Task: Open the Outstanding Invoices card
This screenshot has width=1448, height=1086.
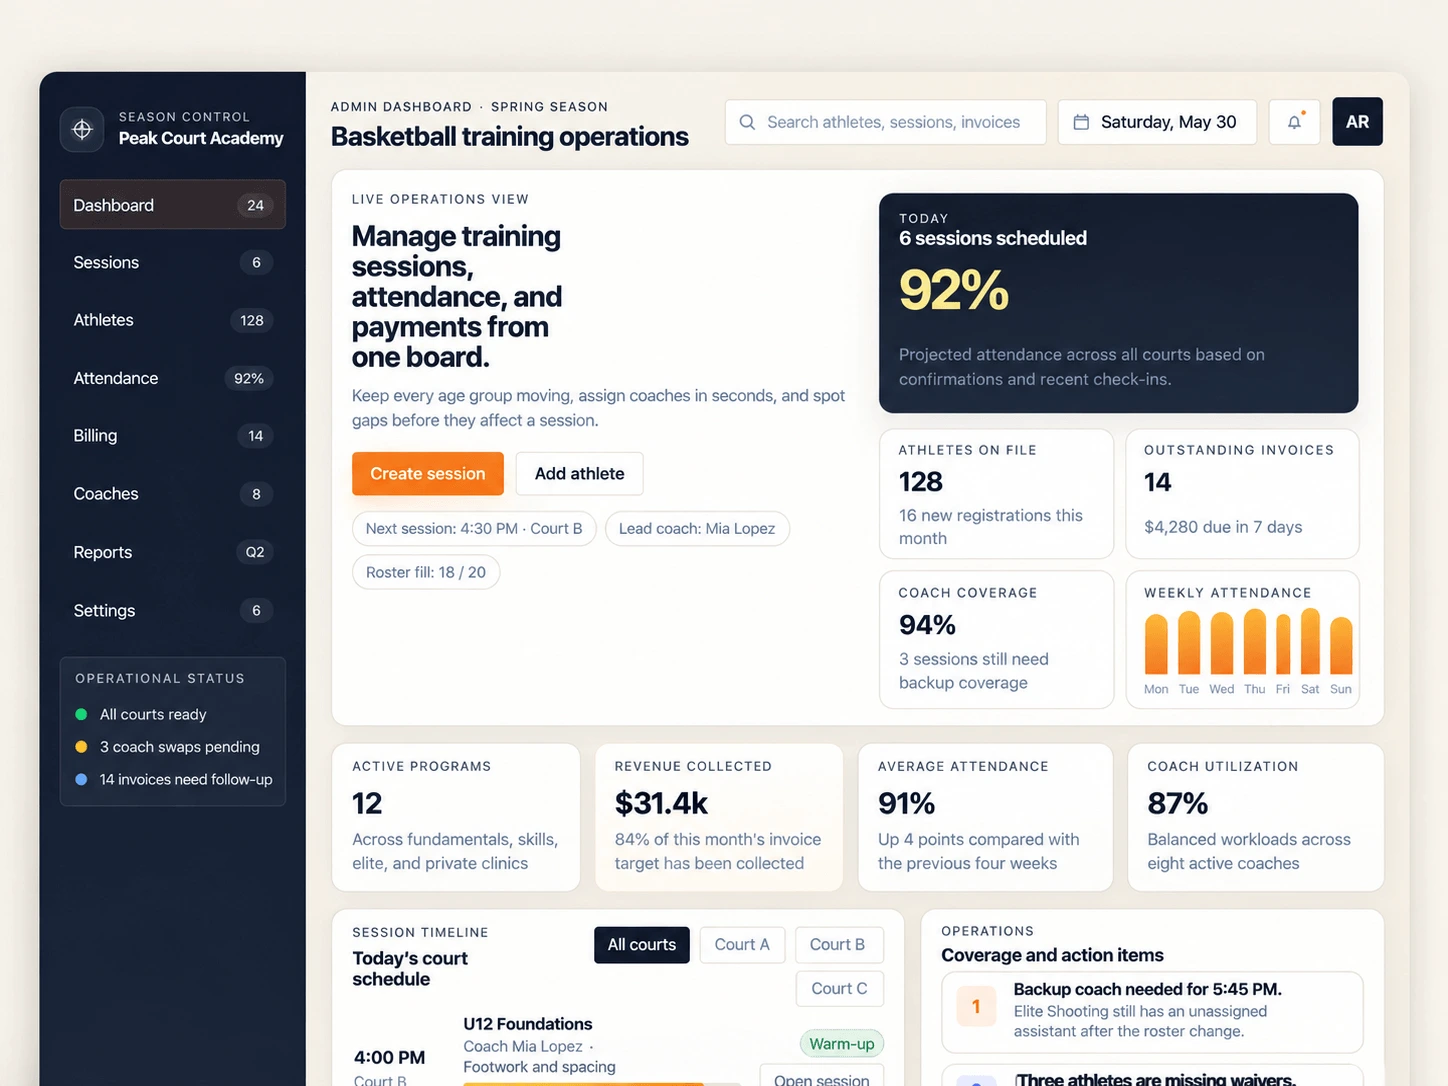Action: tap(1242, 494)
